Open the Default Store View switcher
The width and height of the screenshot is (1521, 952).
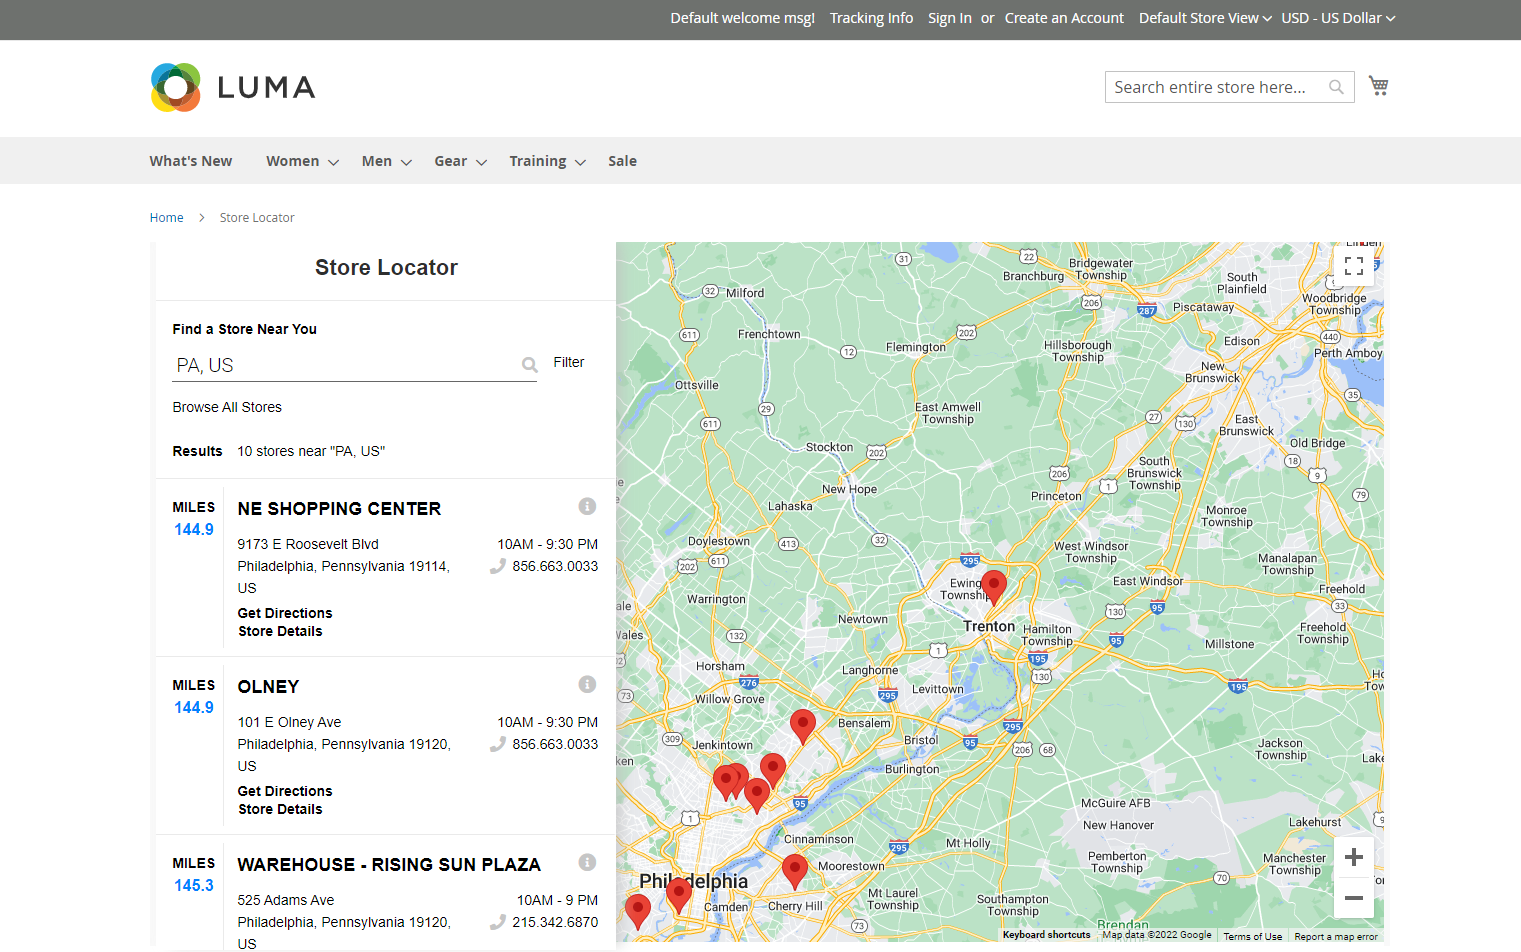[x=1205, y=18]
